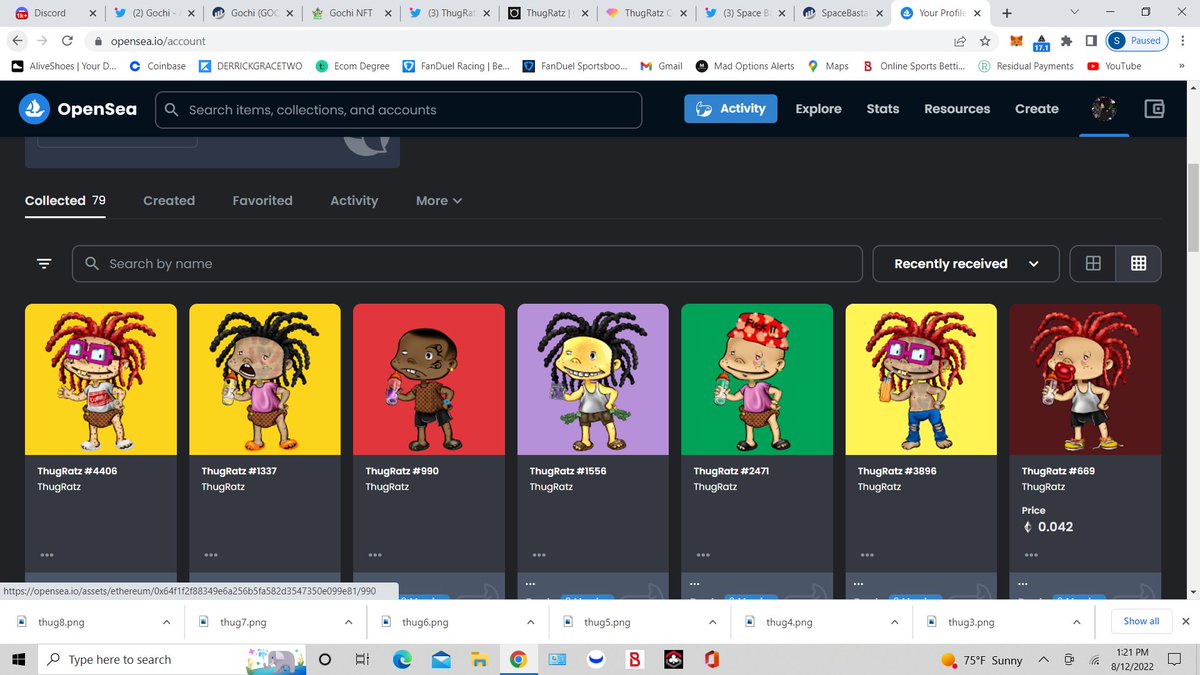
Task: Open ThugRatz #1556 thumbnail image
Action: pos(592,380)
